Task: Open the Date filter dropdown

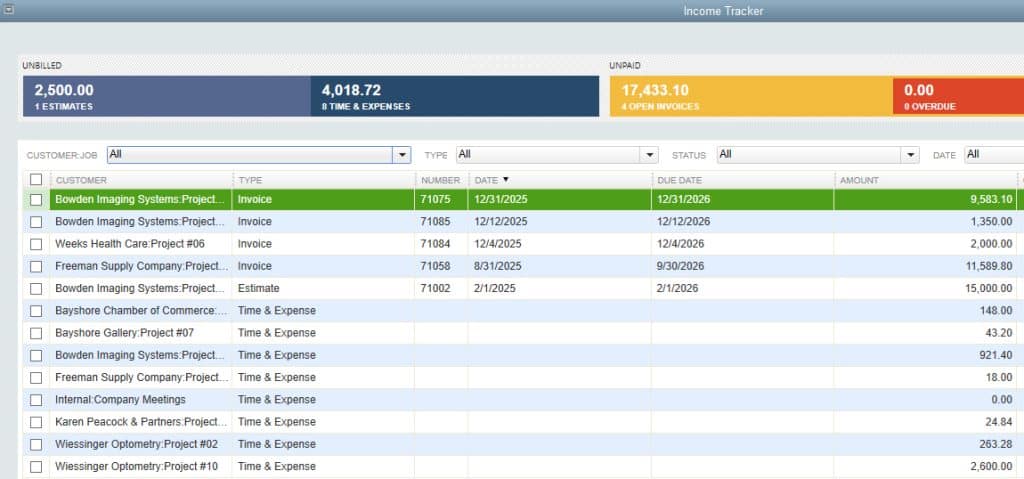Action: (994, 155)
